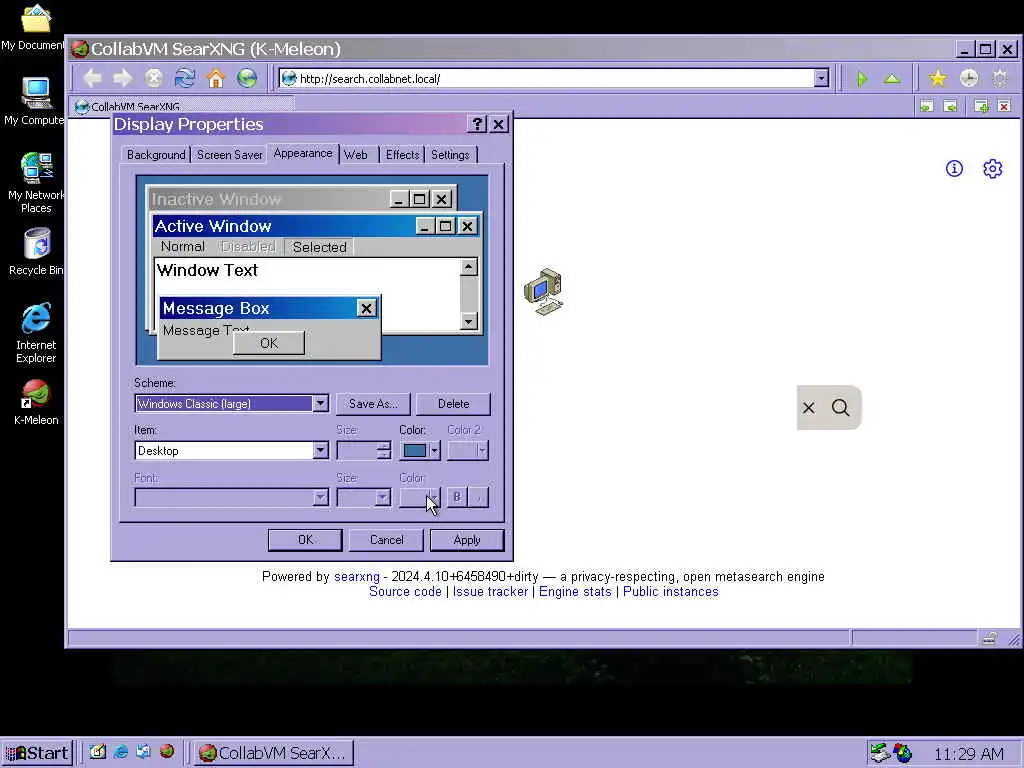Open the Issue tracker link
The image size is (1024, 768).
click(490, 592)
